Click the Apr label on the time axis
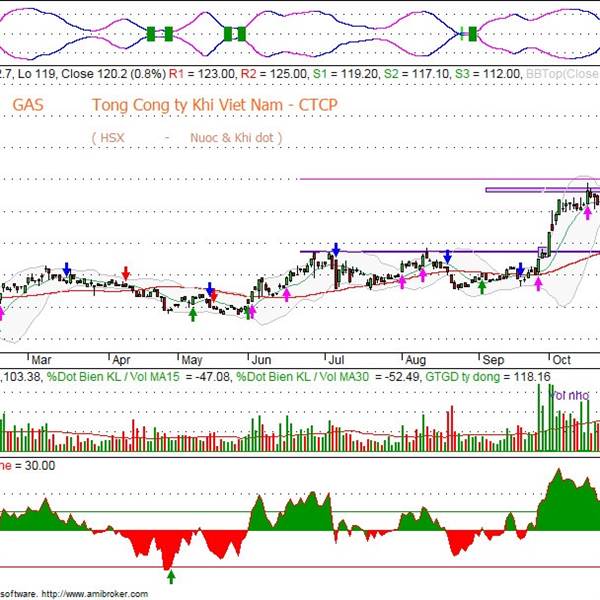Screen dimensions: 600x600 coord(121,360)
